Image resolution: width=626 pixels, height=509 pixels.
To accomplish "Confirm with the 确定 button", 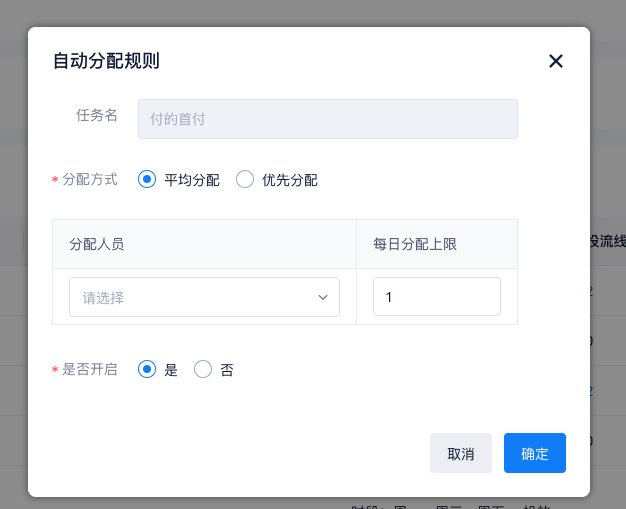I will point(535,453).
